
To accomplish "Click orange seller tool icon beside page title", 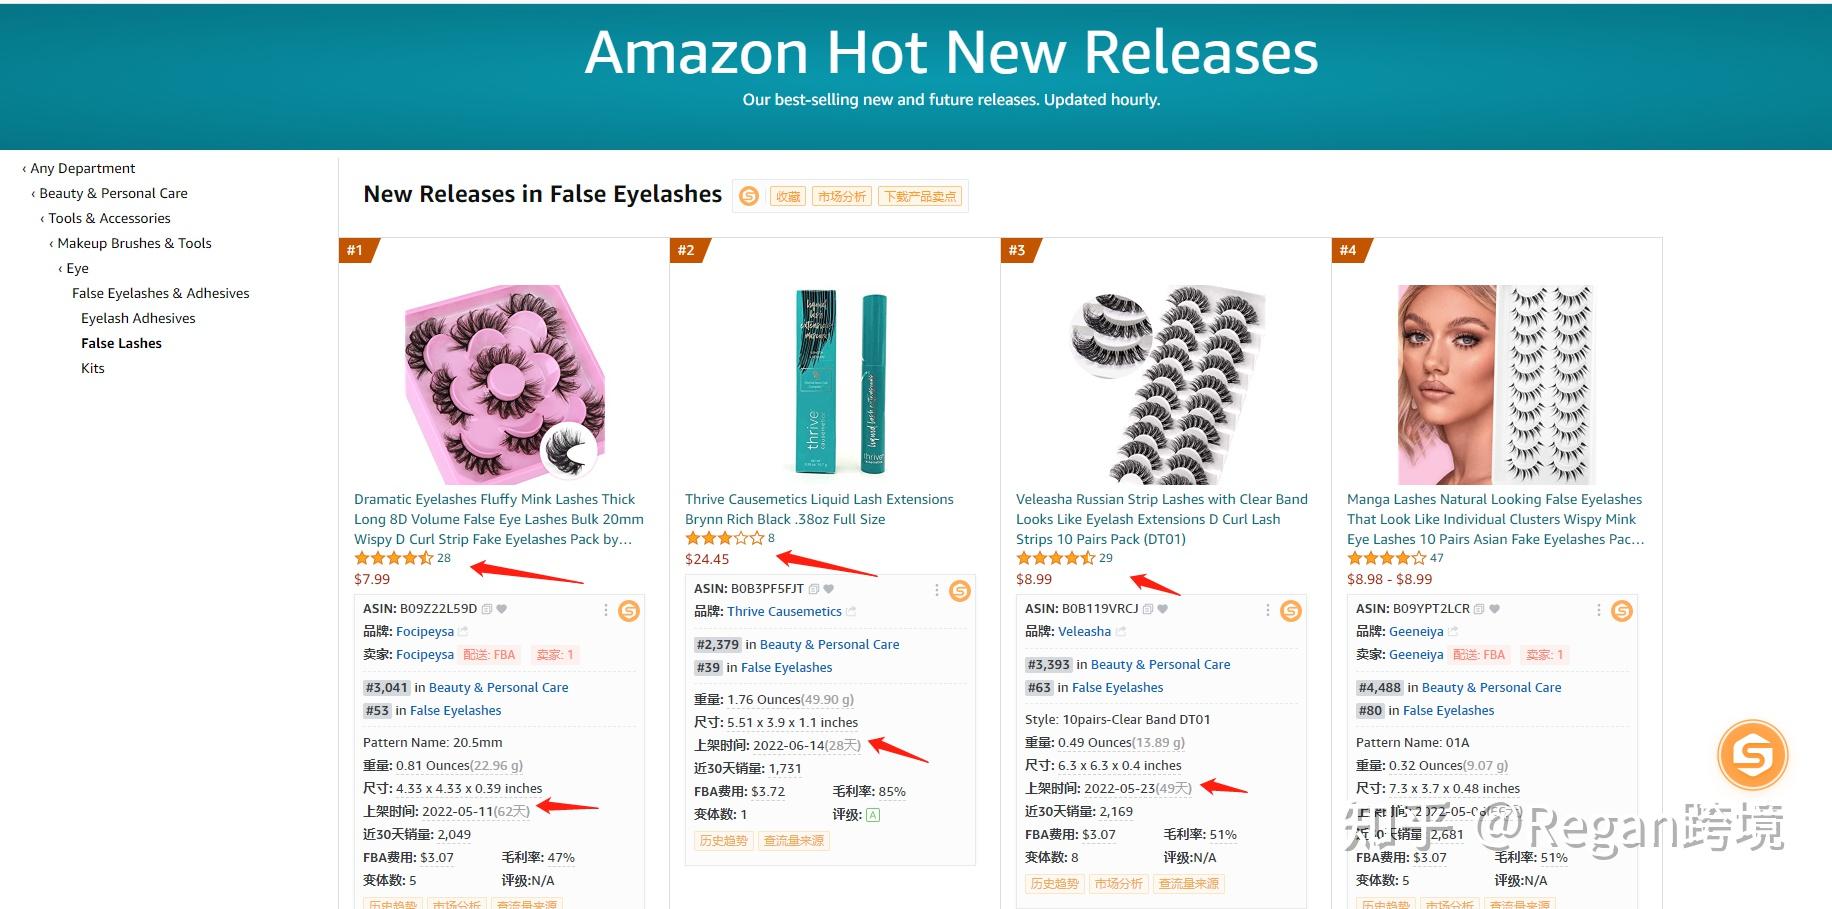I will pyautogui.click(x=749, y=196).
